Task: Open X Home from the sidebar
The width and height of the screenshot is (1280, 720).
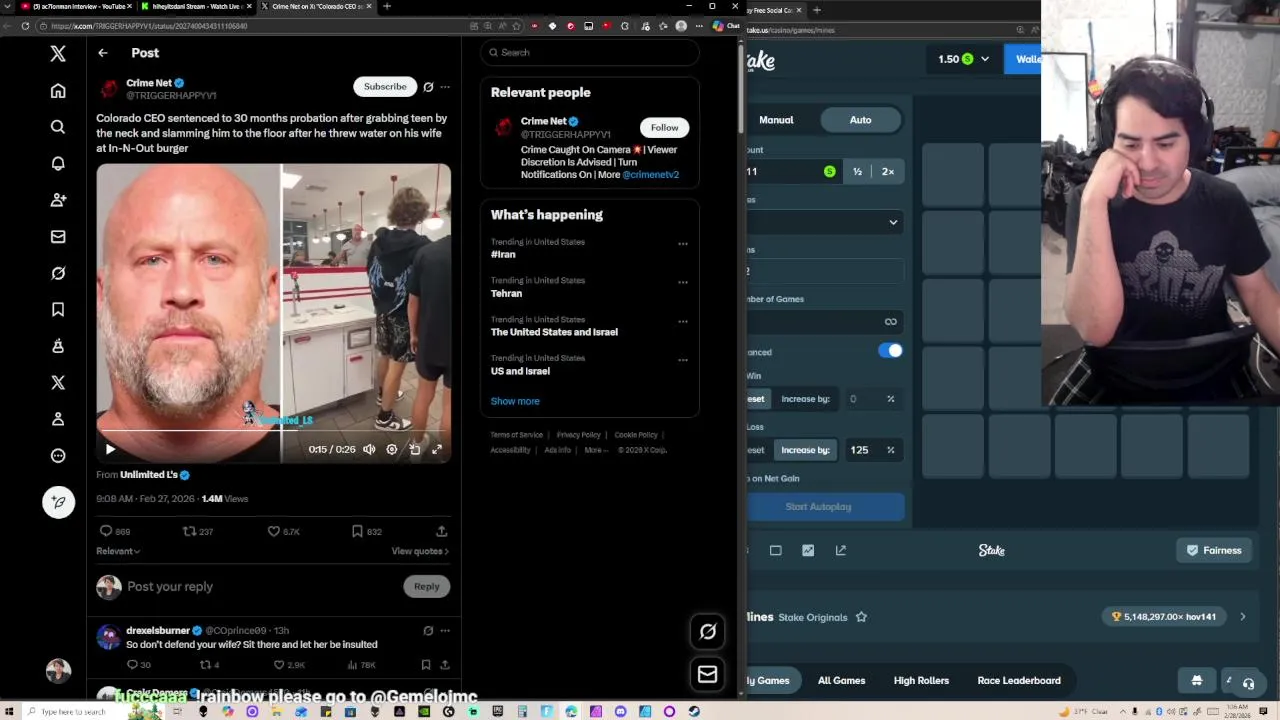Action: coord(58,91)
